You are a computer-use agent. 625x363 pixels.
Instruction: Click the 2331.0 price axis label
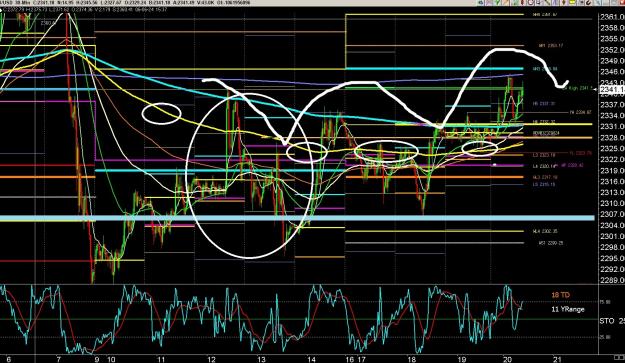click(613, 127)
